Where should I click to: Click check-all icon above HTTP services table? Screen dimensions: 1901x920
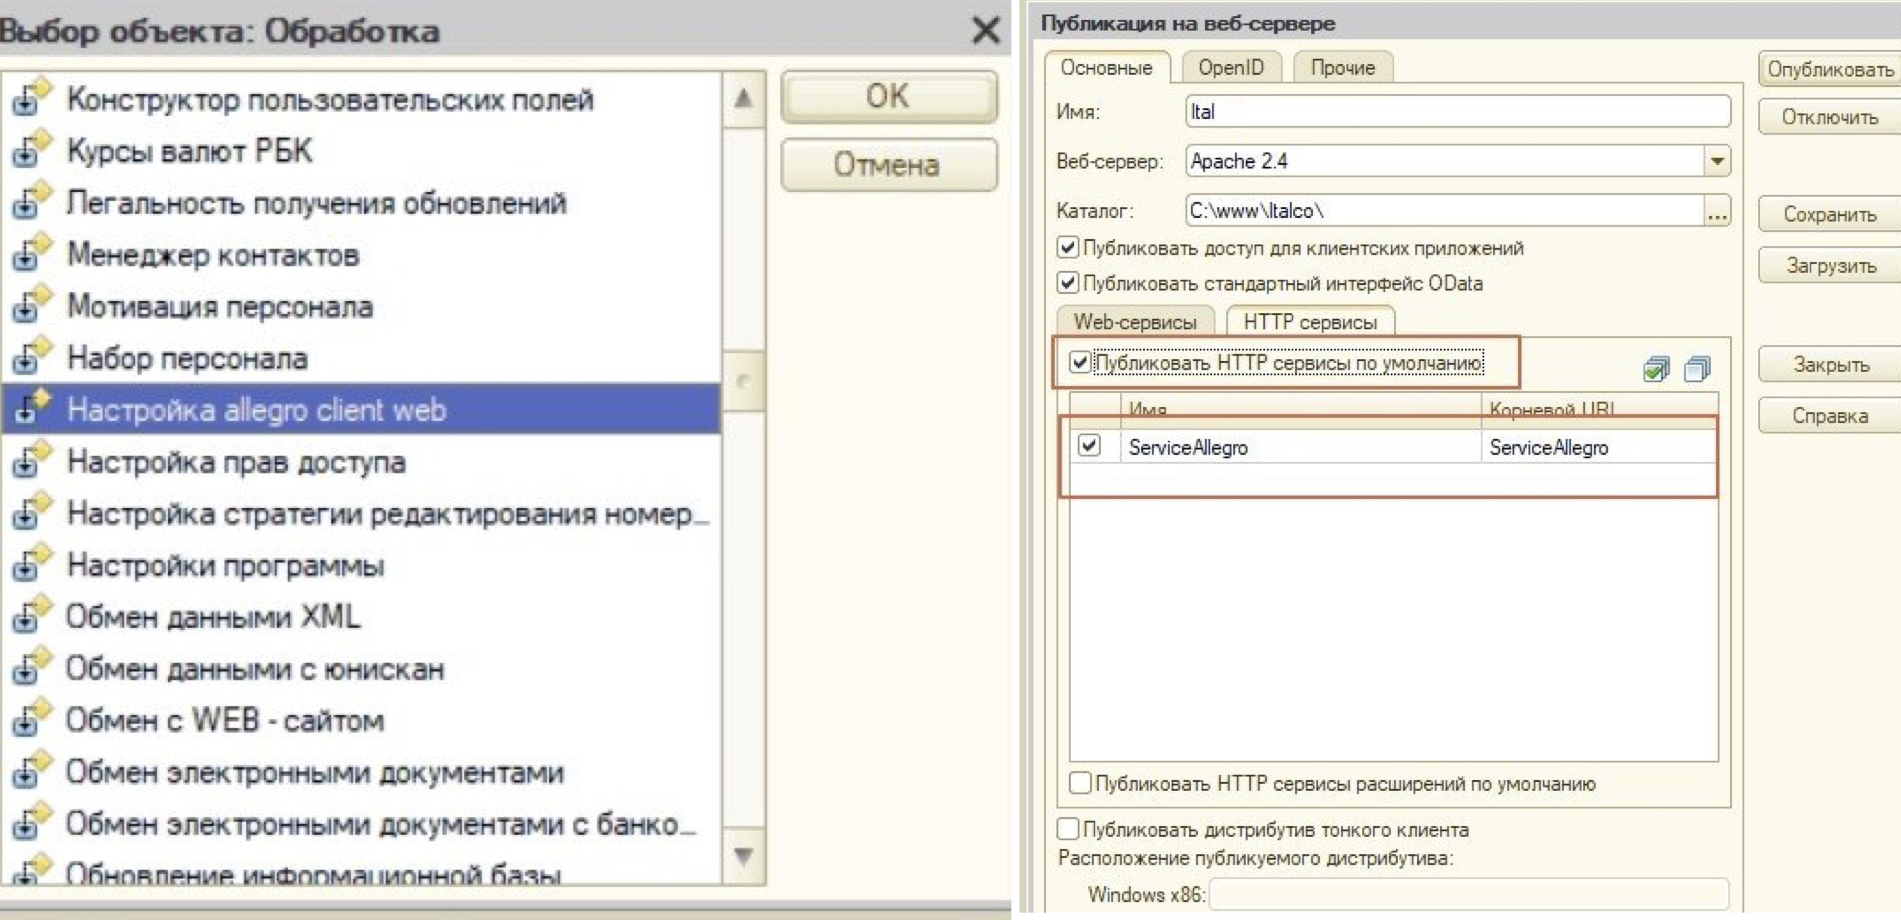click(x=1656, y=369)
